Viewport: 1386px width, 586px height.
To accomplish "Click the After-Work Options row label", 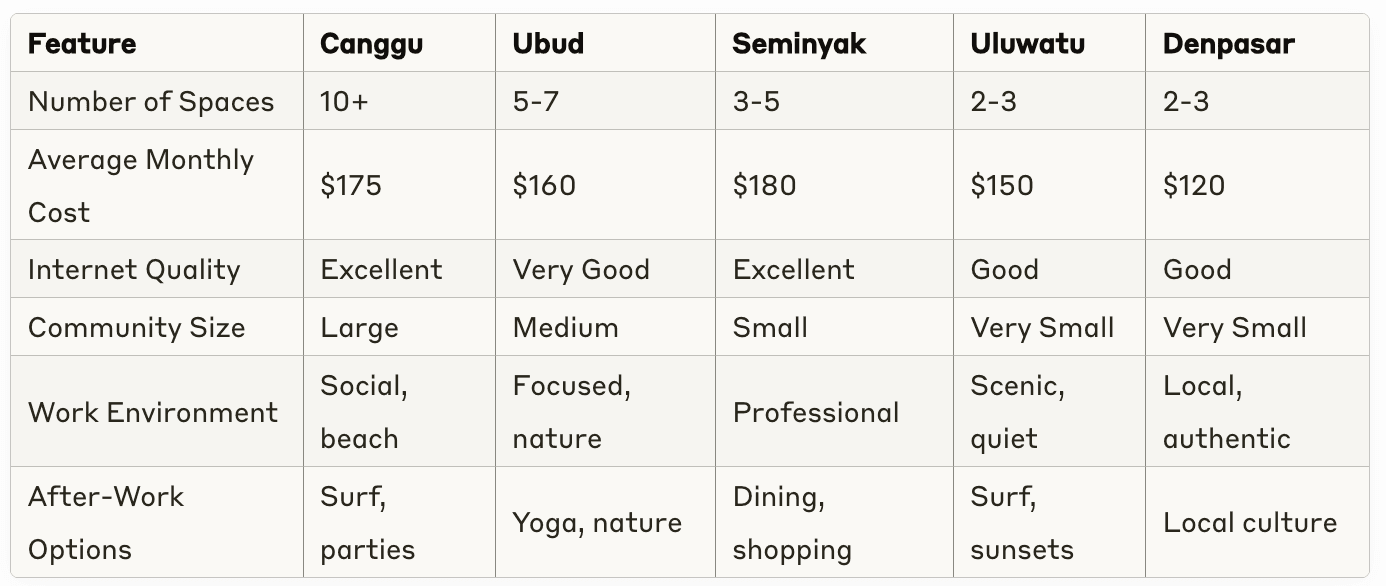I will tap(106, 523).
